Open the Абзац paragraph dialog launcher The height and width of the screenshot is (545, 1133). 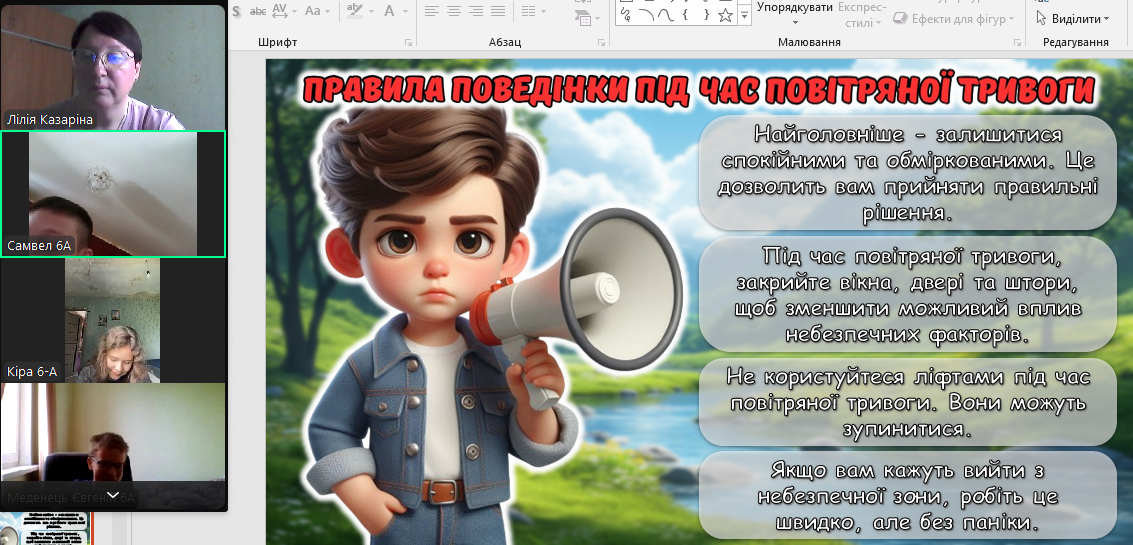(x=601, y=43)
